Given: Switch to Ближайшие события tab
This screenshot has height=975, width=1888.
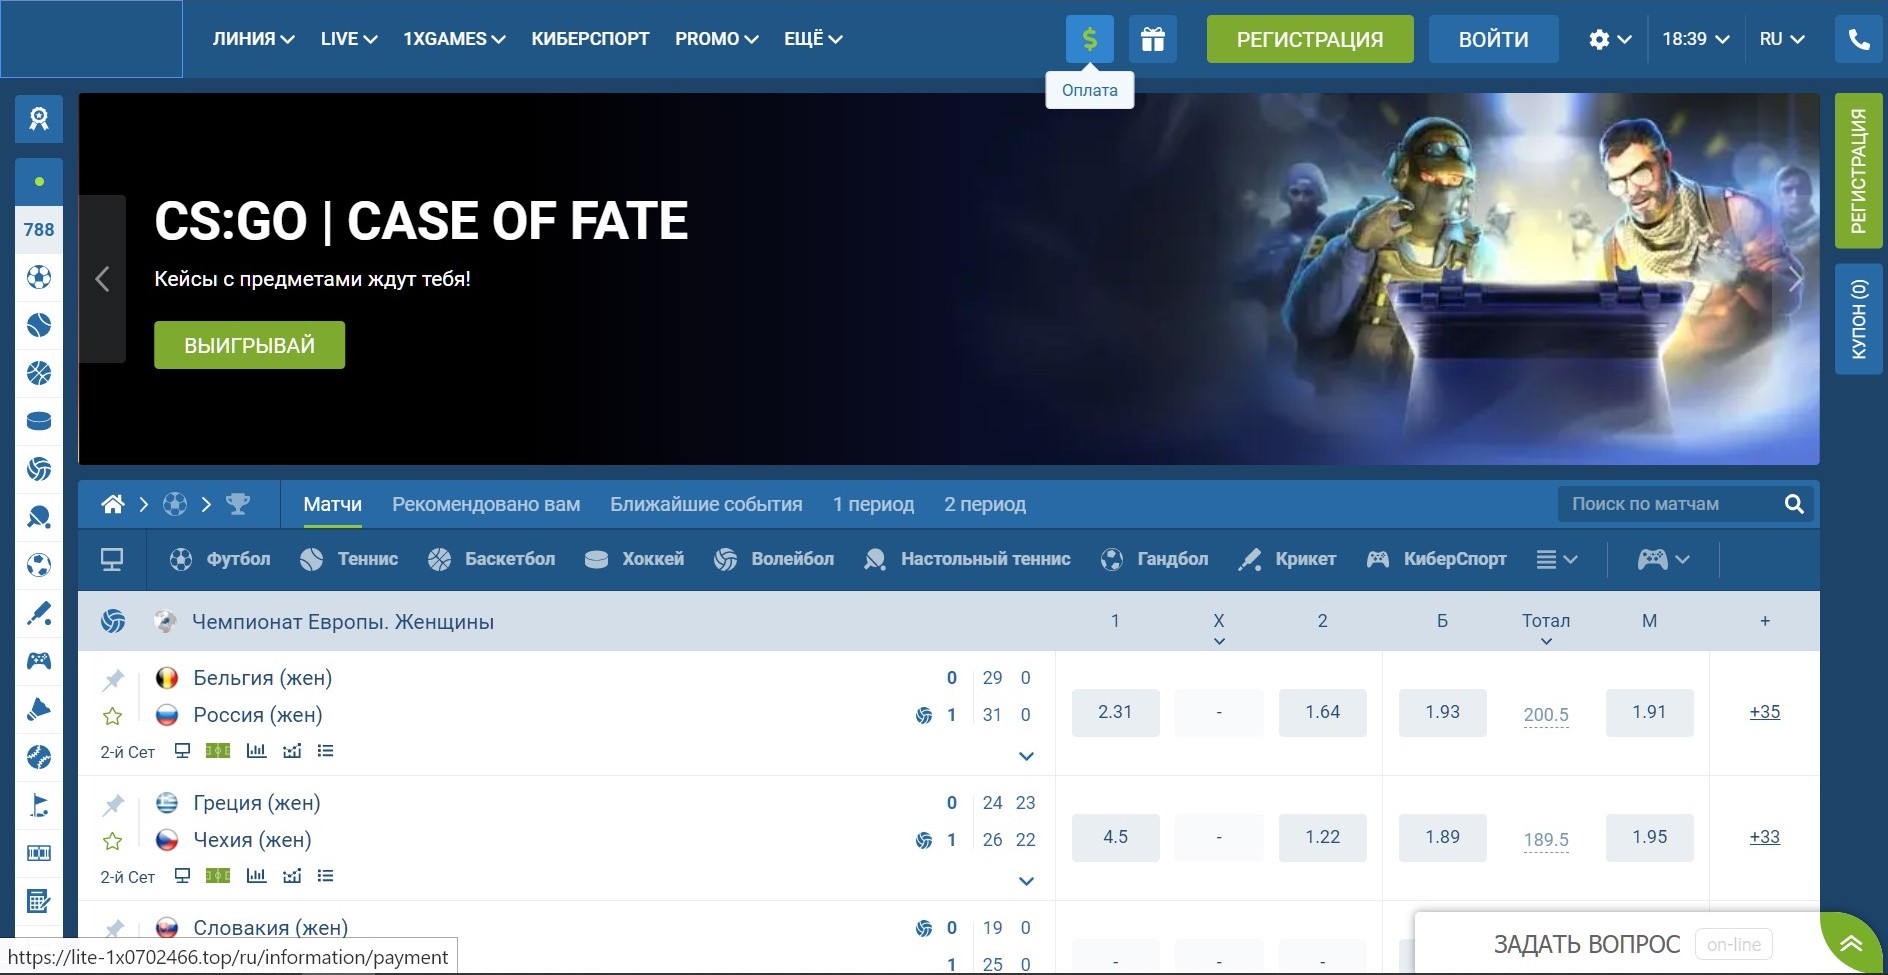Looking at the screenshot, I should pos(706,504).
